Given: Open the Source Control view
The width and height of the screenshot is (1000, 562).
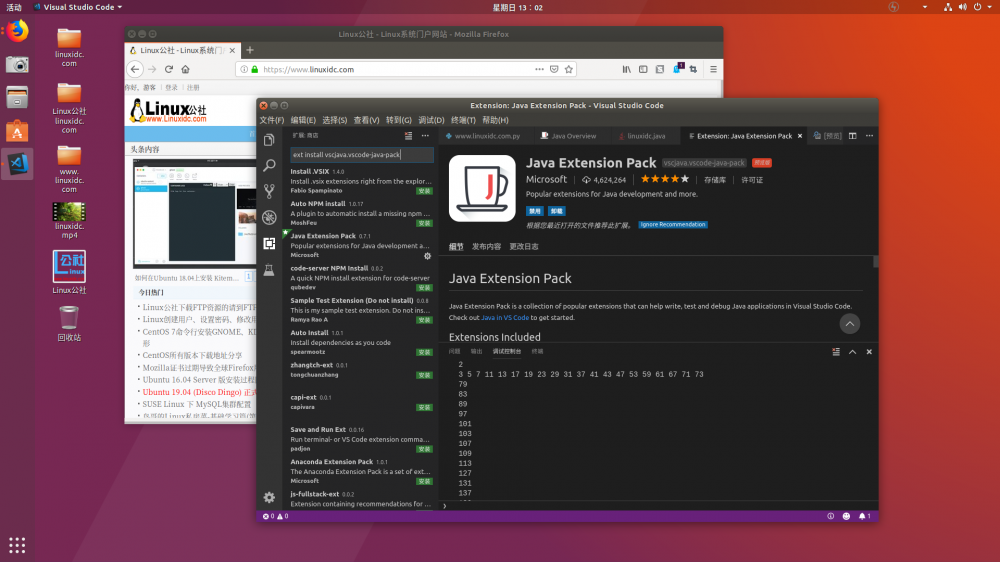Looking at the screenshot, I should tap(269, 191).
